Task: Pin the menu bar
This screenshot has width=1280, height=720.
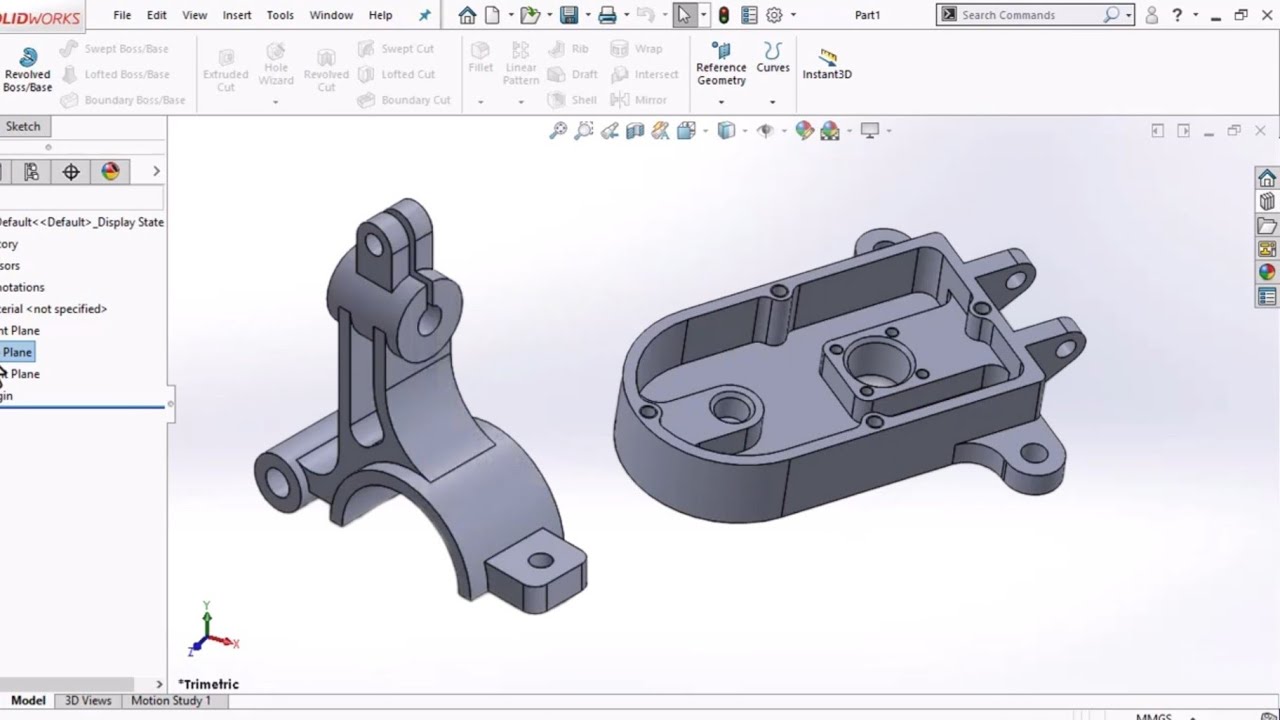Action: (425, 15)
